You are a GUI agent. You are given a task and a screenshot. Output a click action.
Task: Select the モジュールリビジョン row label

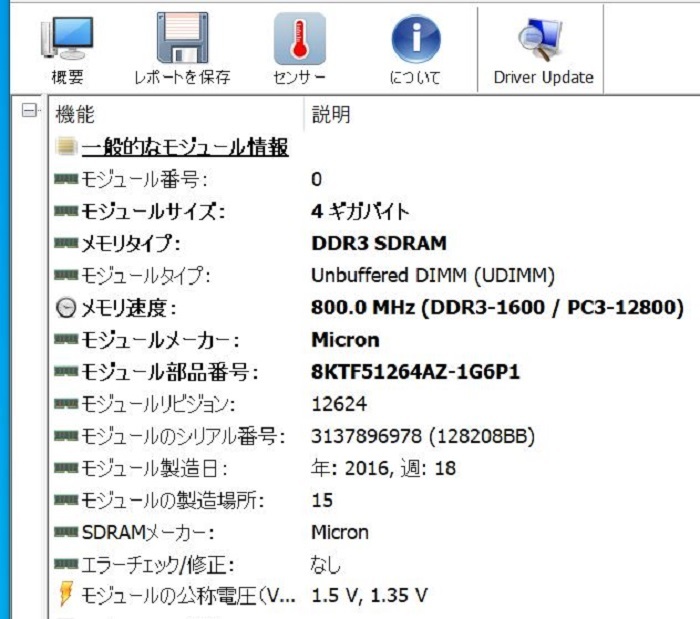click(x=158, y=404)
